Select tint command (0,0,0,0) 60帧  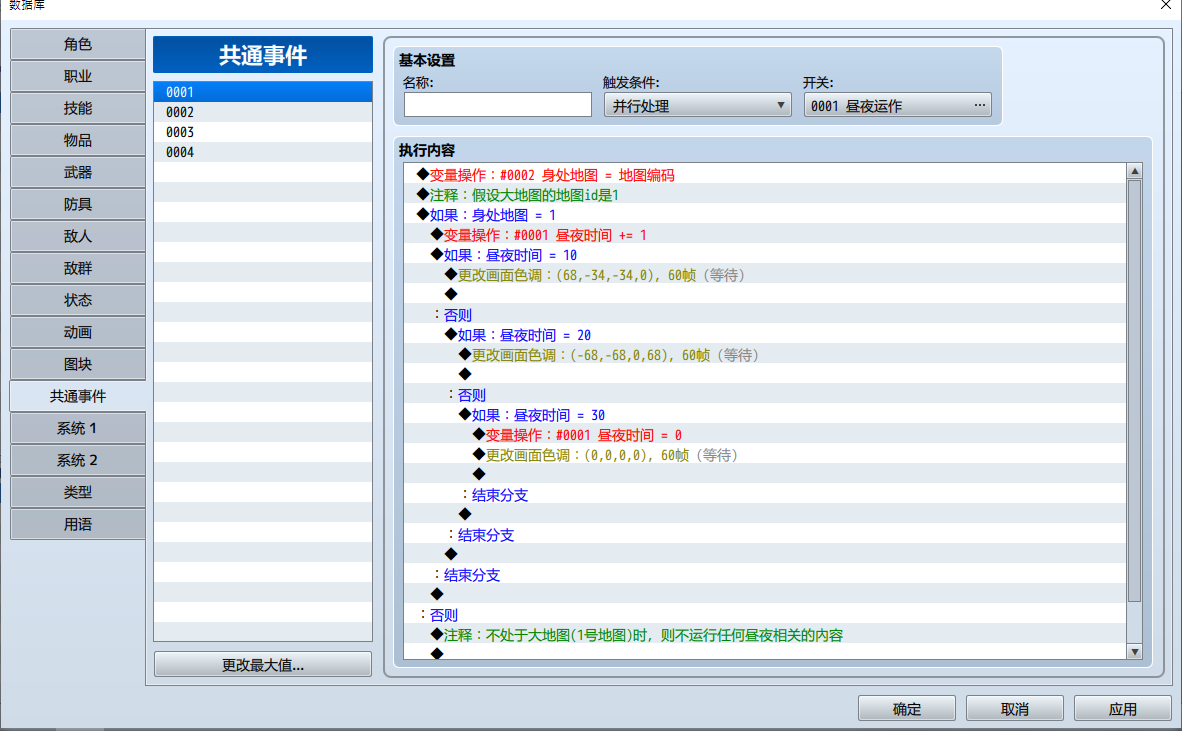point(764,455)
